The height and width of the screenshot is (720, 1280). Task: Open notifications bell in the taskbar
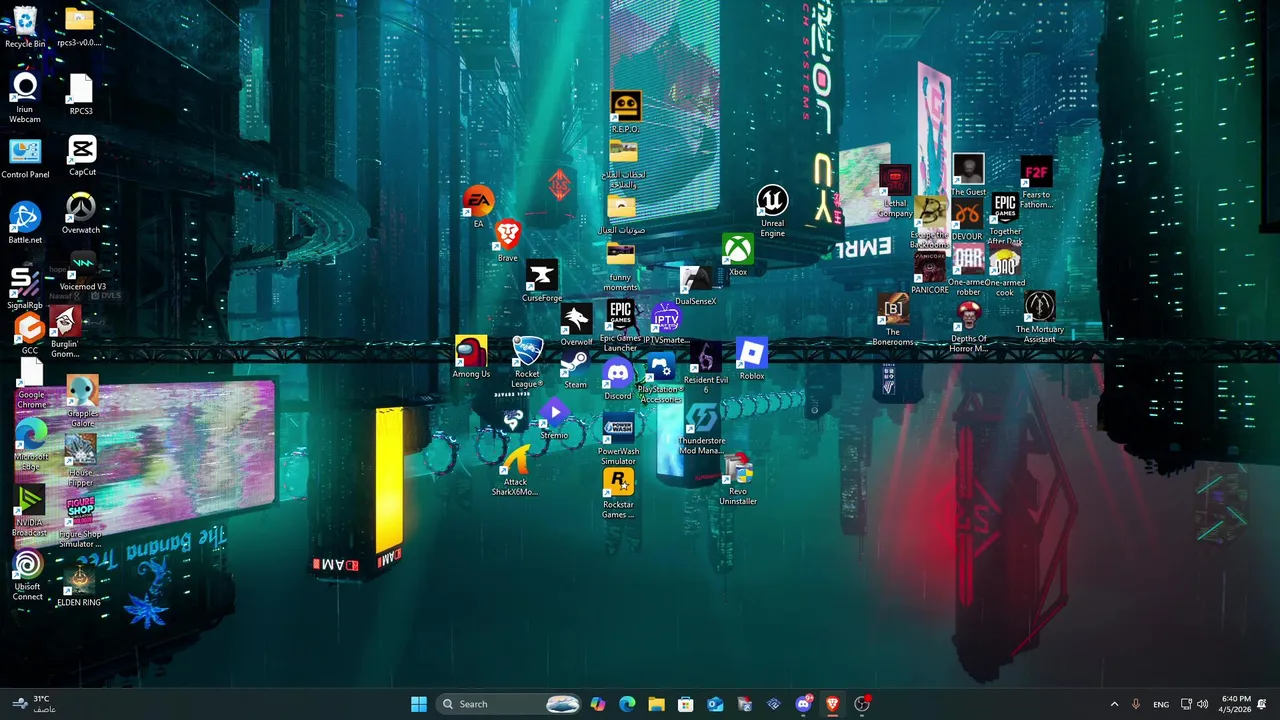point(1262,704)
